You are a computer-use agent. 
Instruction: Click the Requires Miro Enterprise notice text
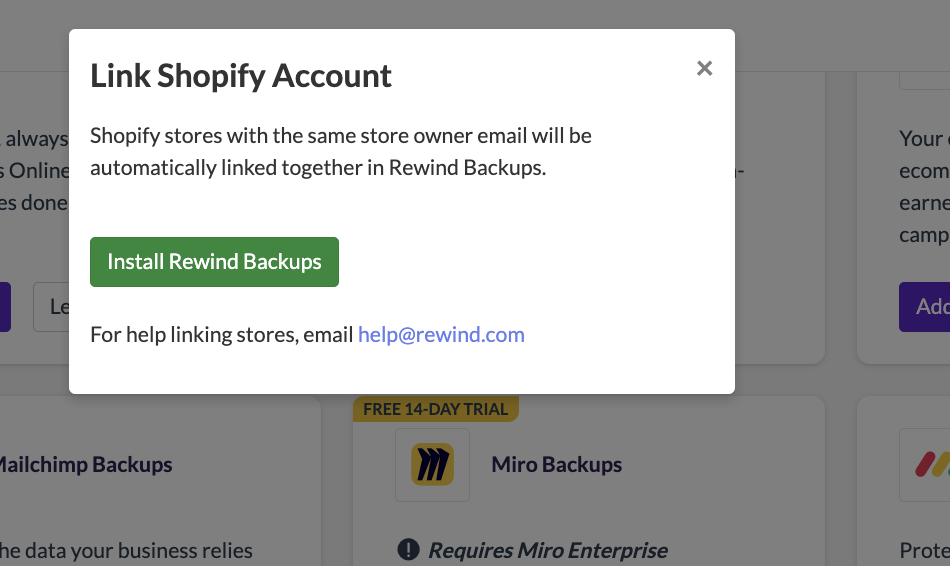click(x=547, y=550)
